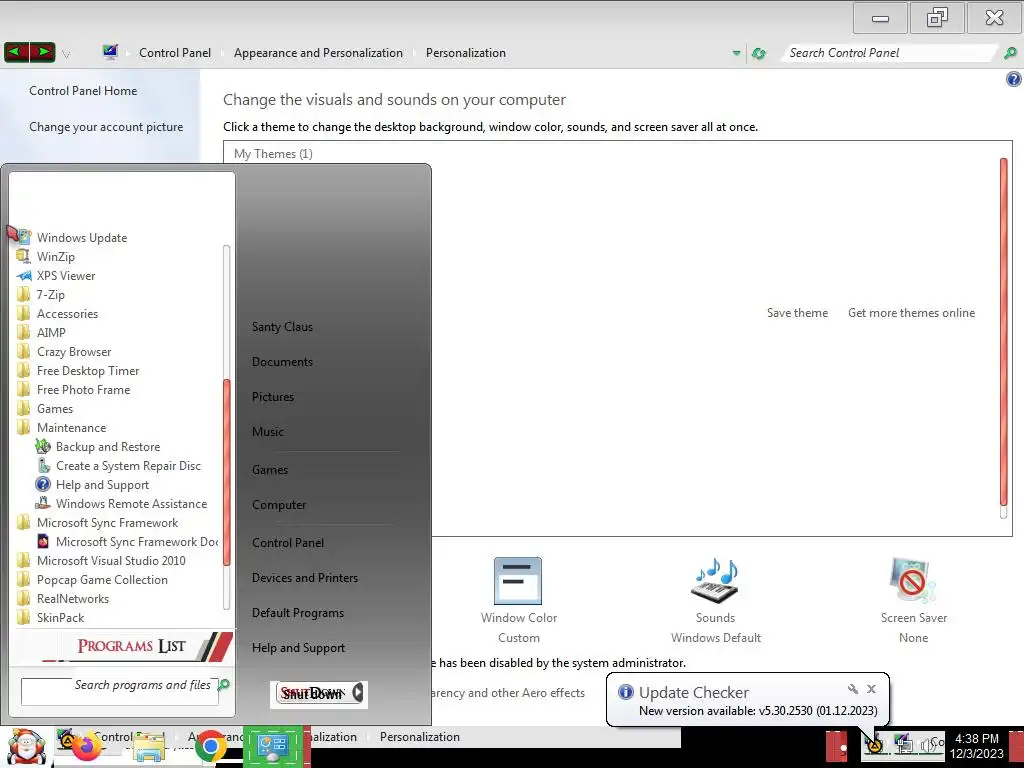Image resolution: width=1024 pixels, height=768 pixels.
Task: Click the Search Control Panel magnifier icon
Action: [1010, 53]
